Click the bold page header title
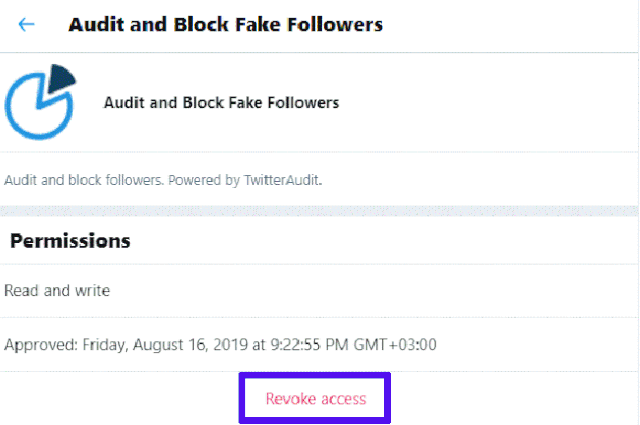This screenshot has height=425, width=640. 225,24
